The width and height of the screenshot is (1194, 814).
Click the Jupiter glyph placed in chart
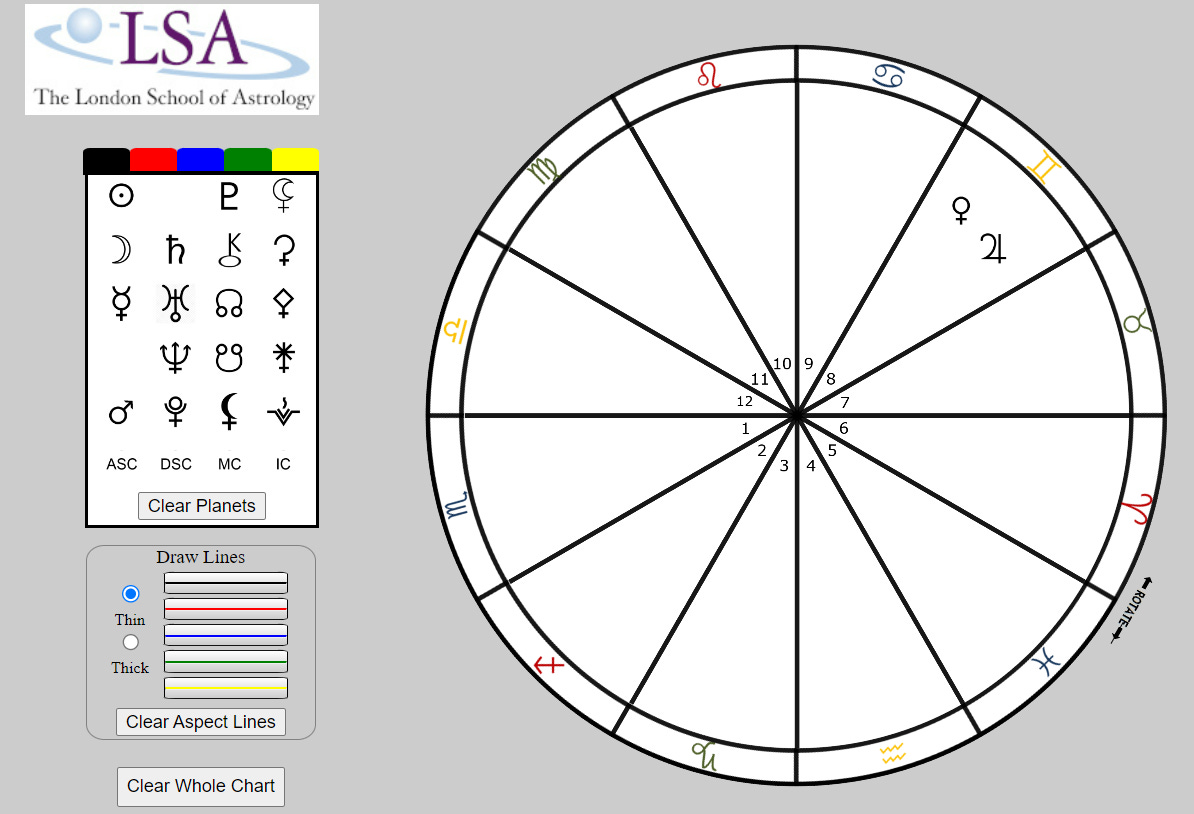tap(993, 248)
